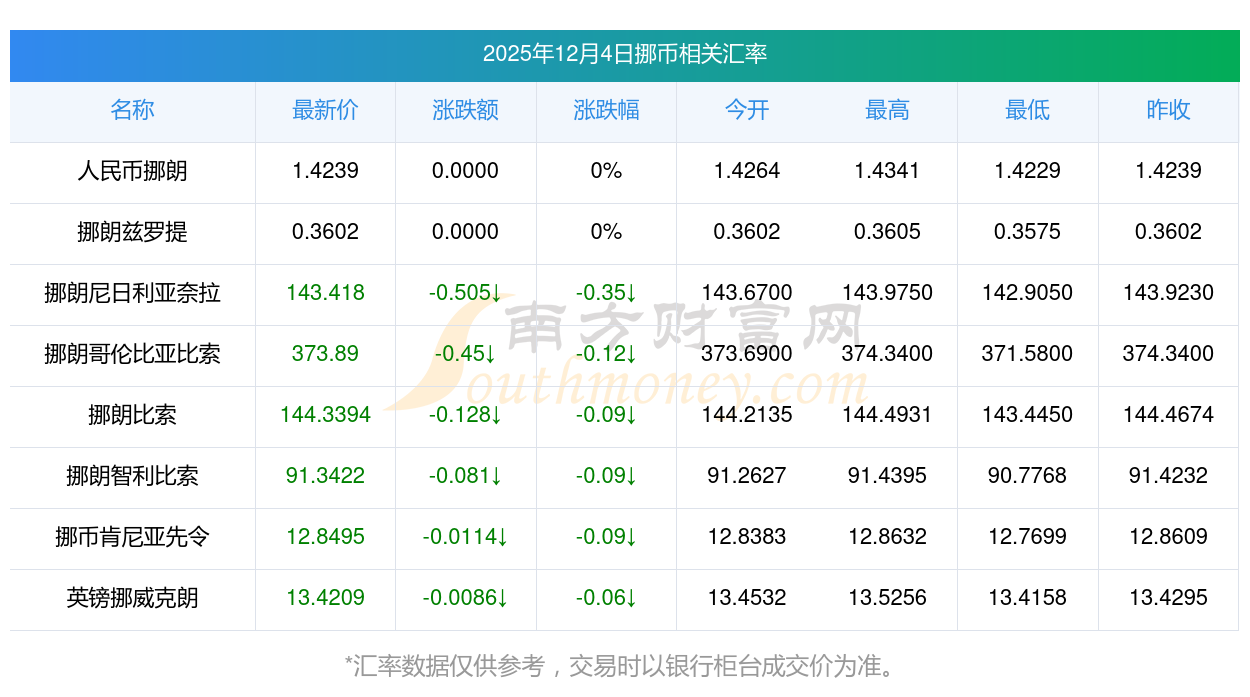Click the 挪朗智利比索 row name
The image size is (1250, 697).
point(132,476)
